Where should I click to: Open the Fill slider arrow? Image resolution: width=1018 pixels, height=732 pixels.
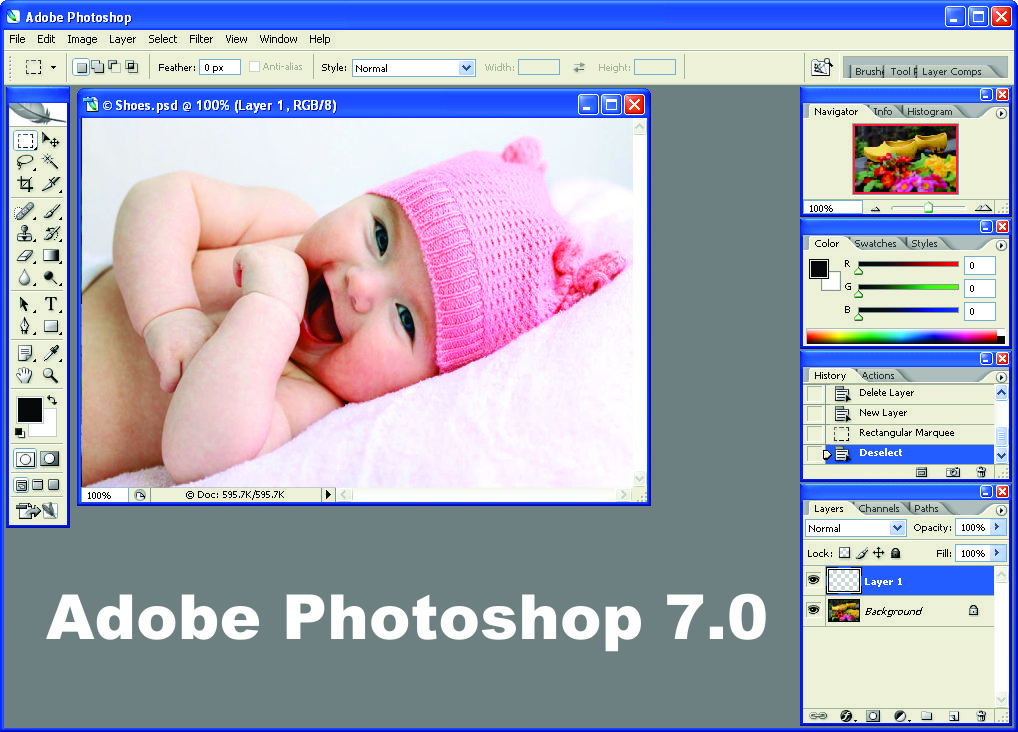point(999,553)
